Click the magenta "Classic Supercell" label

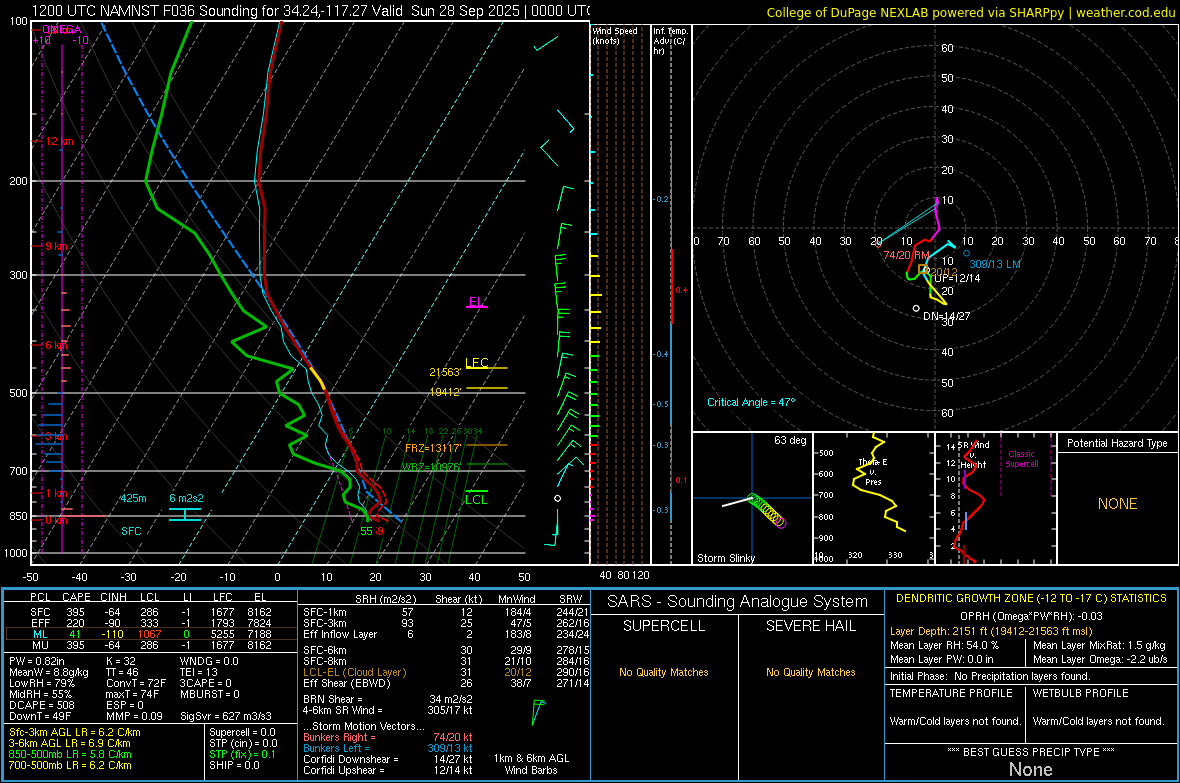pos(1021,459)
